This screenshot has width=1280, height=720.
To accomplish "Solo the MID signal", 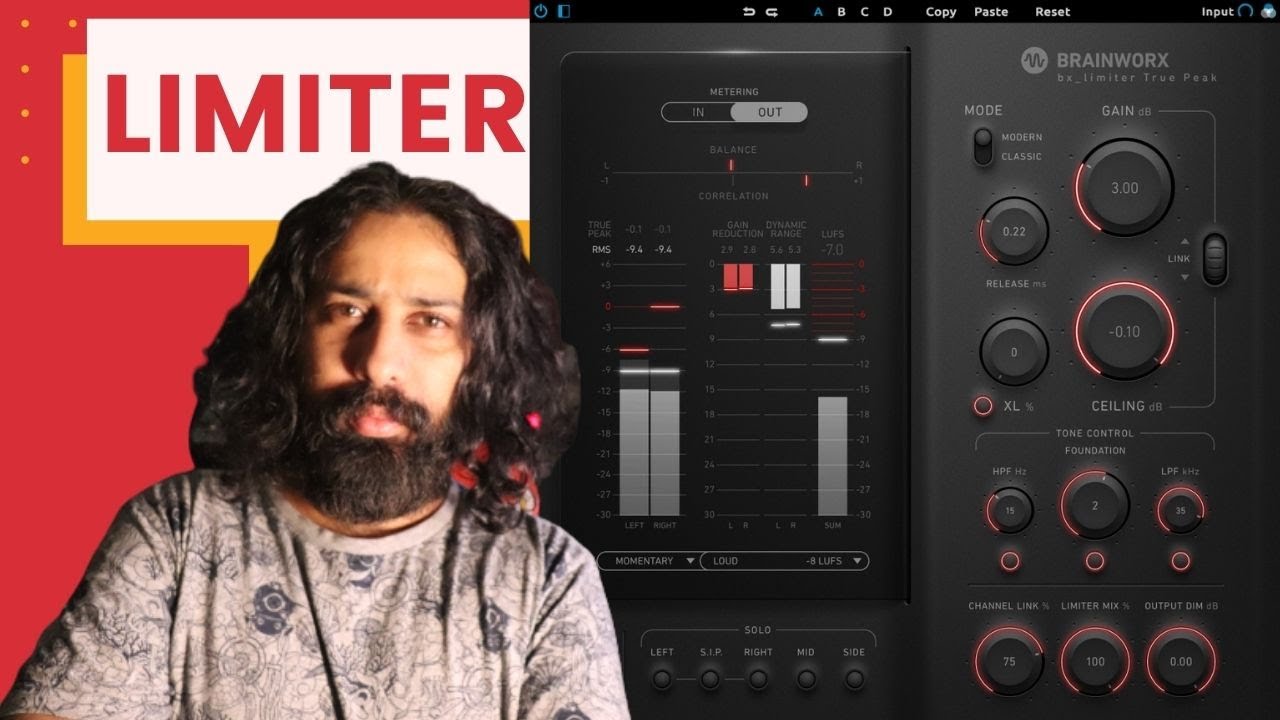I will point(806,679).
